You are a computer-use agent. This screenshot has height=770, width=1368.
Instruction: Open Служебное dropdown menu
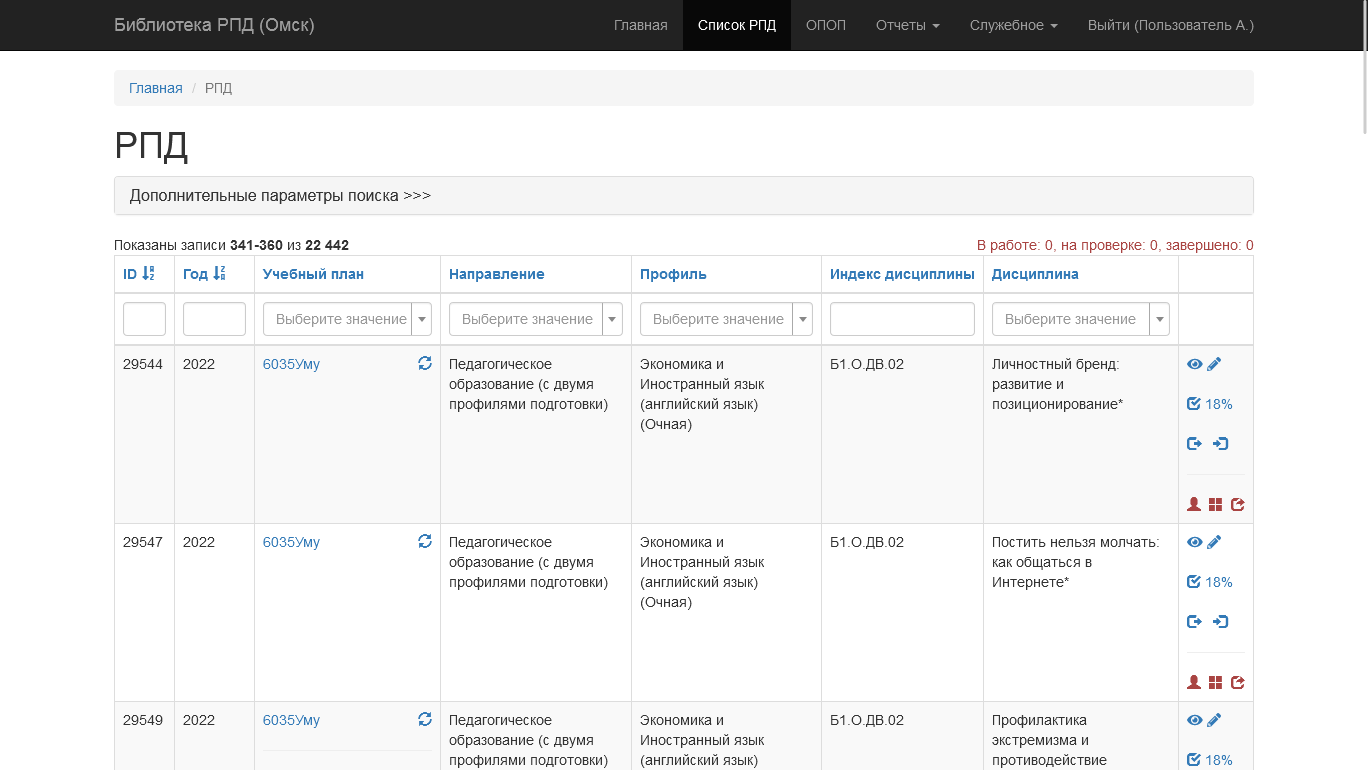point(1014,25)
